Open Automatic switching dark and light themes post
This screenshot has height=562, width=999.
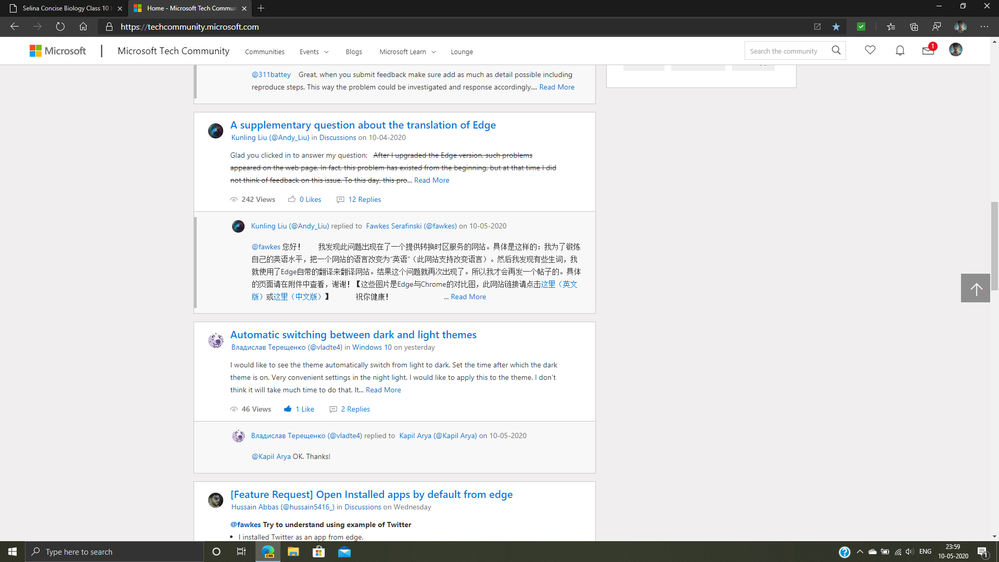pos(353,335)
